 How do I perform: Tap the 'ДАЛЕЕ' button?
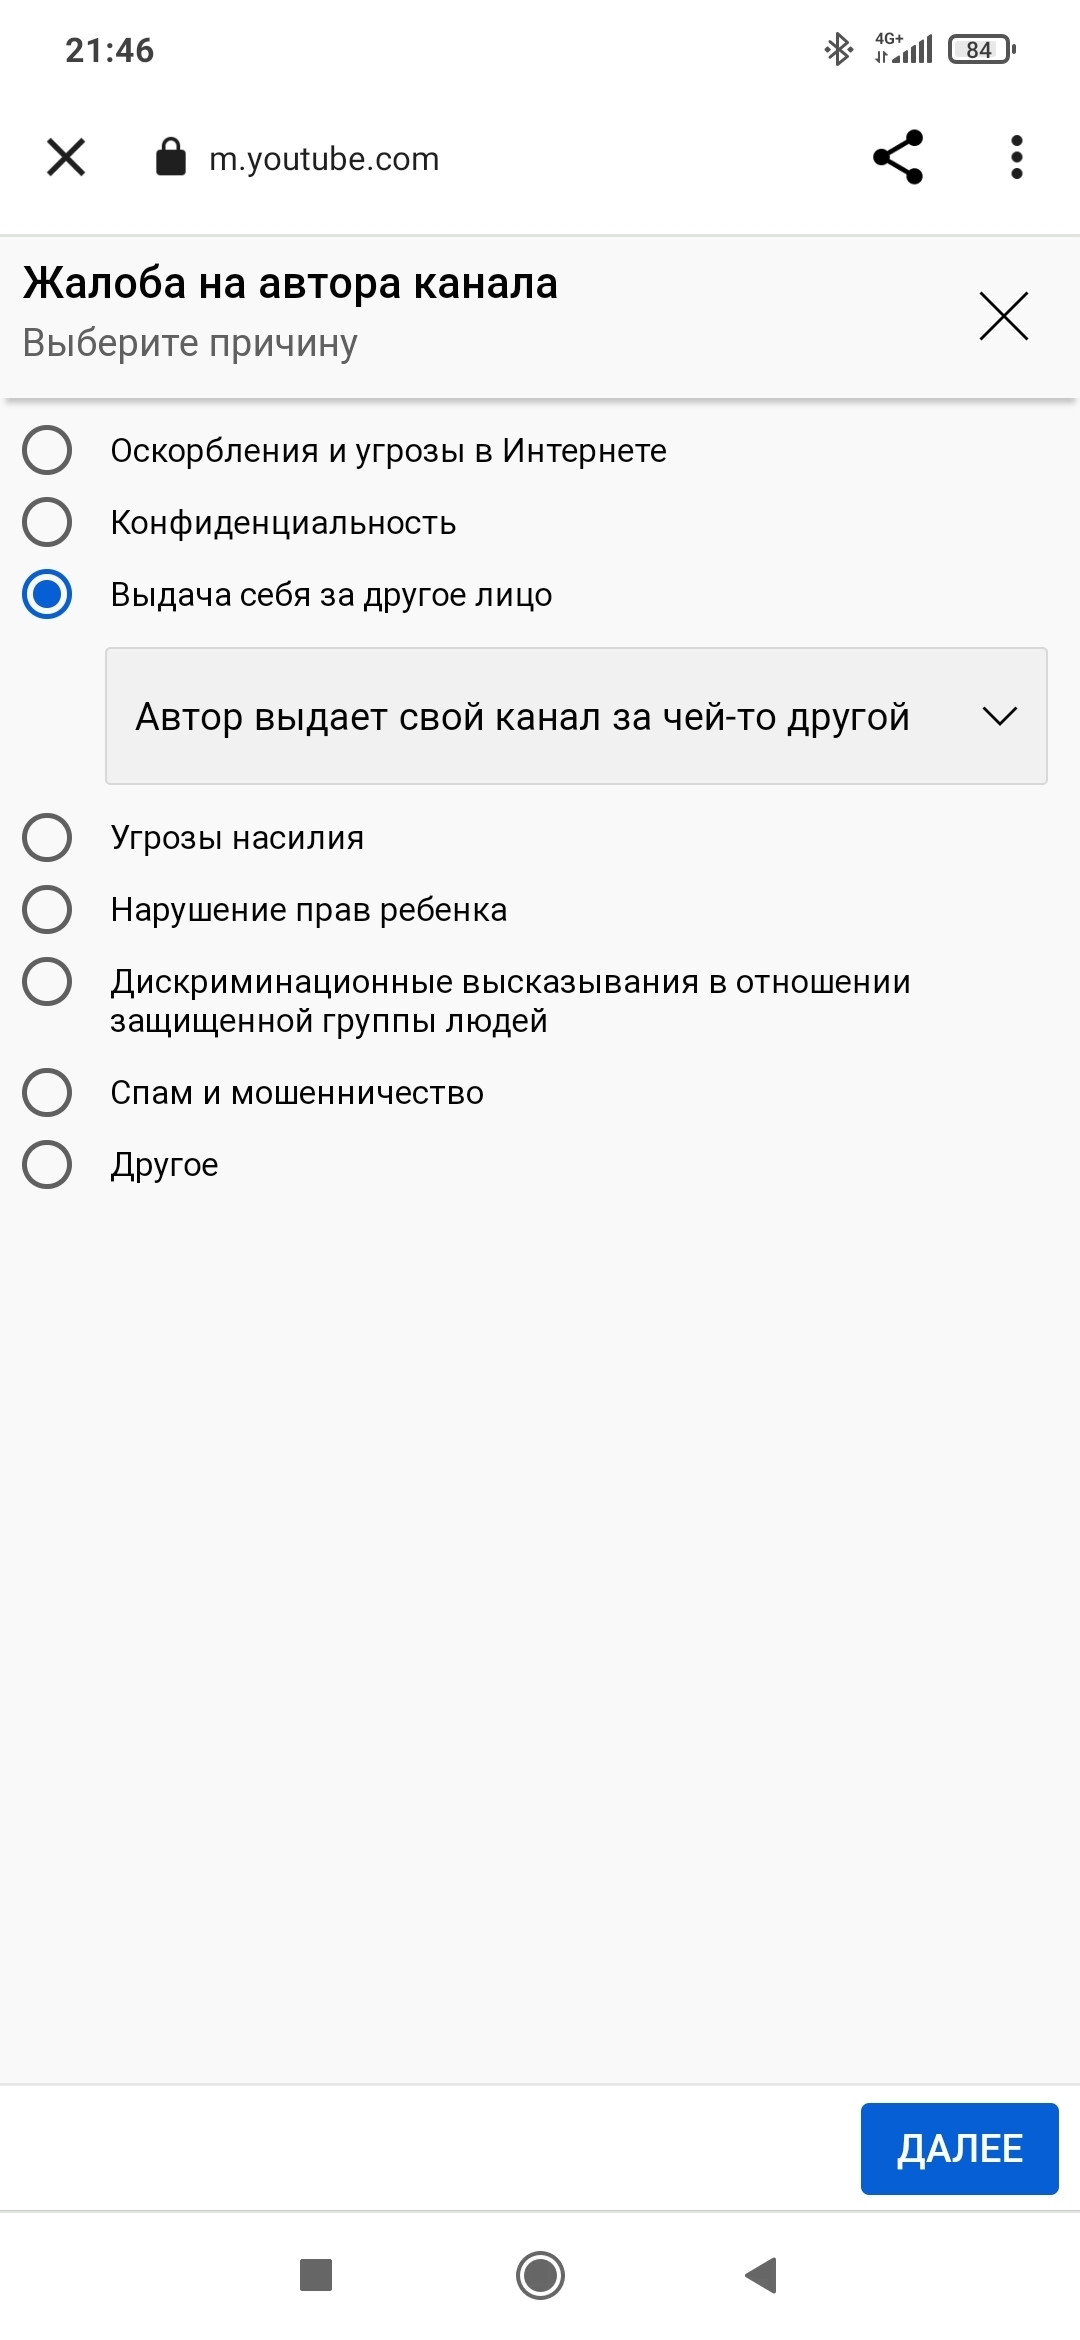click(959, 2148)
